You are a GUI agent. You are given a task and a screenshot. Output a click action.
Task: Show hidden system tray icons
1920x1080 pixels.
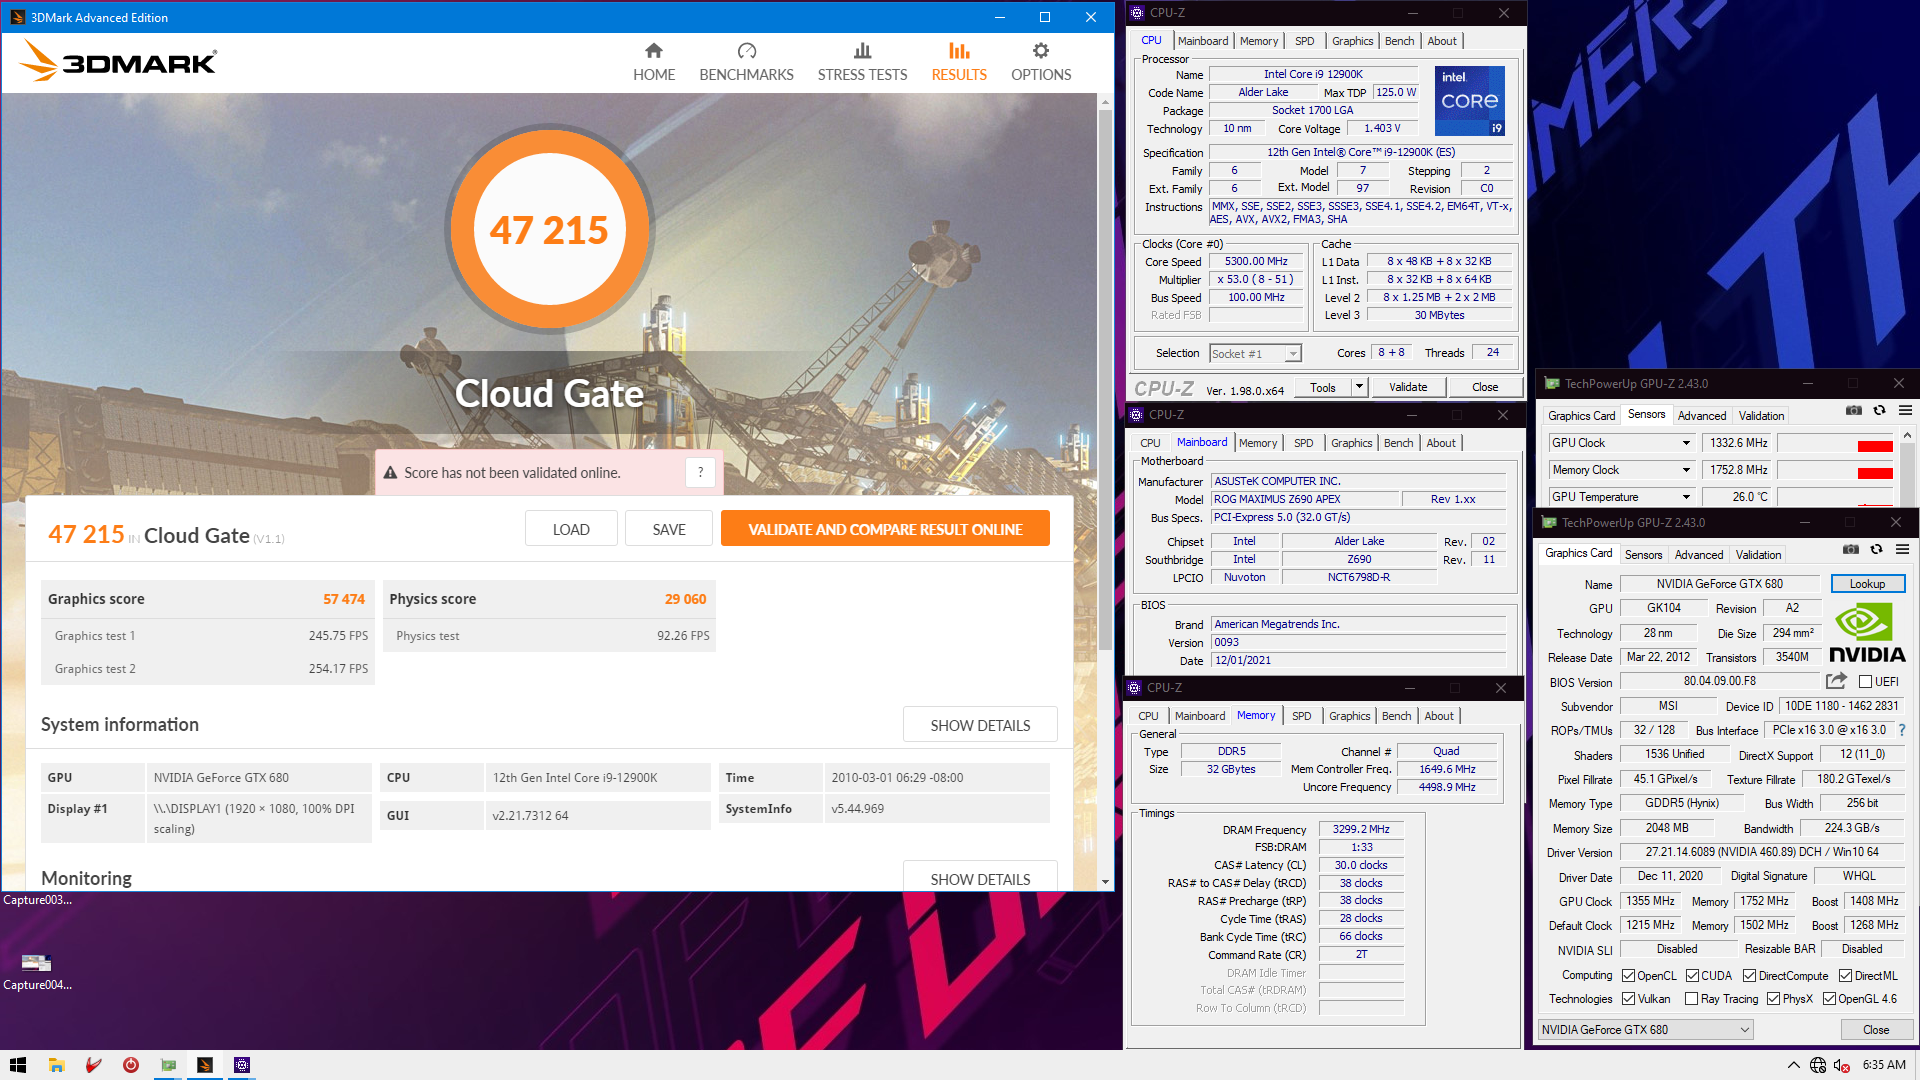coord(1794,1065)
